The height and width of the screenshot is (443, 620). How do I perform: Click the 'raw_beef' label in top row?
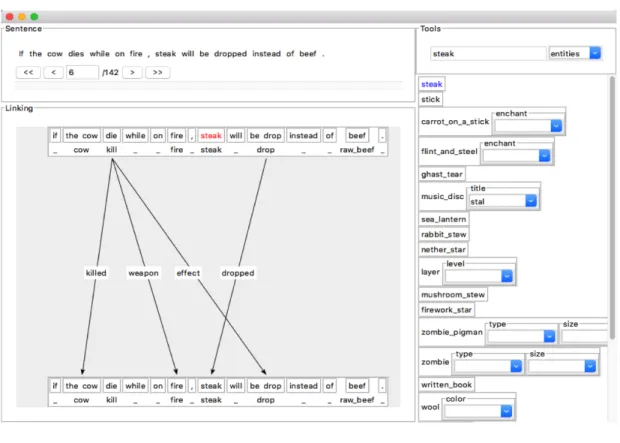coord(357,150)
